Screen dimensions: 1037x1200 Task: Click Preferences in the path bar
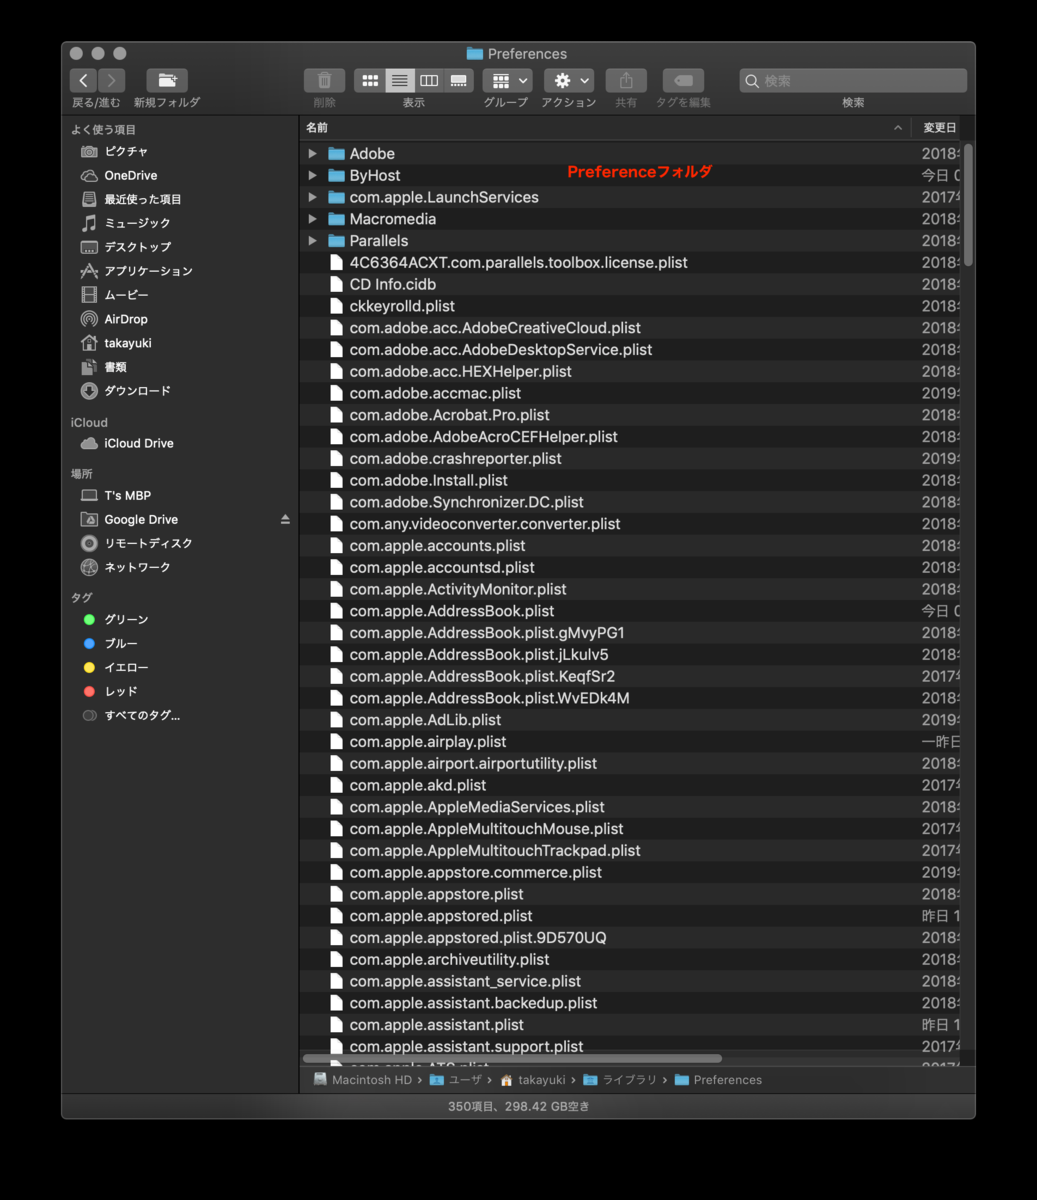[x=718, y=1080]
